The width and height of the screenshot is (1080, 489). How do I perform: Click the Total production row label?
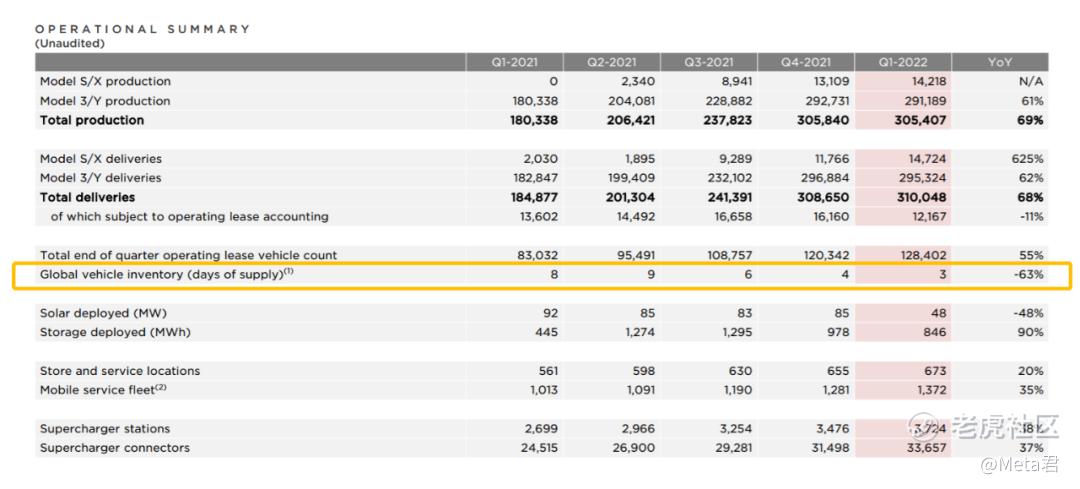pos(92,120)
